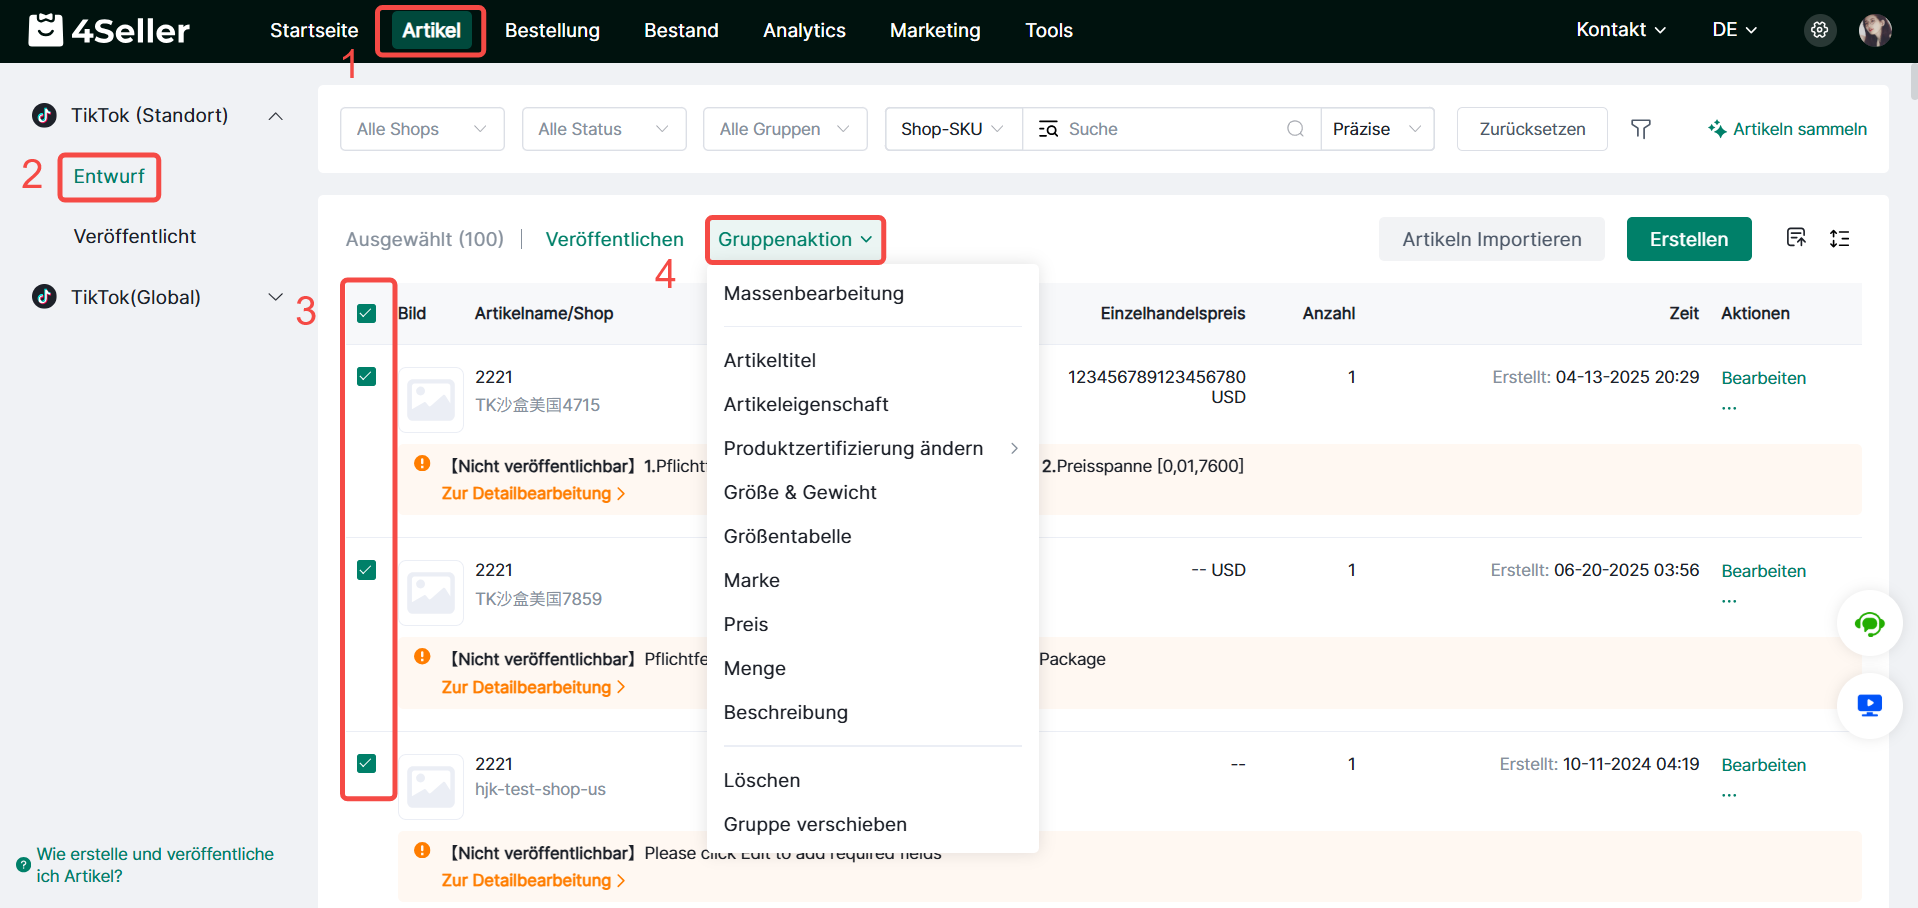Collapse the TikTok (Standort) section
Image resolution: width=1918 pixels, height=908 pixels.
tap(275, 116)
